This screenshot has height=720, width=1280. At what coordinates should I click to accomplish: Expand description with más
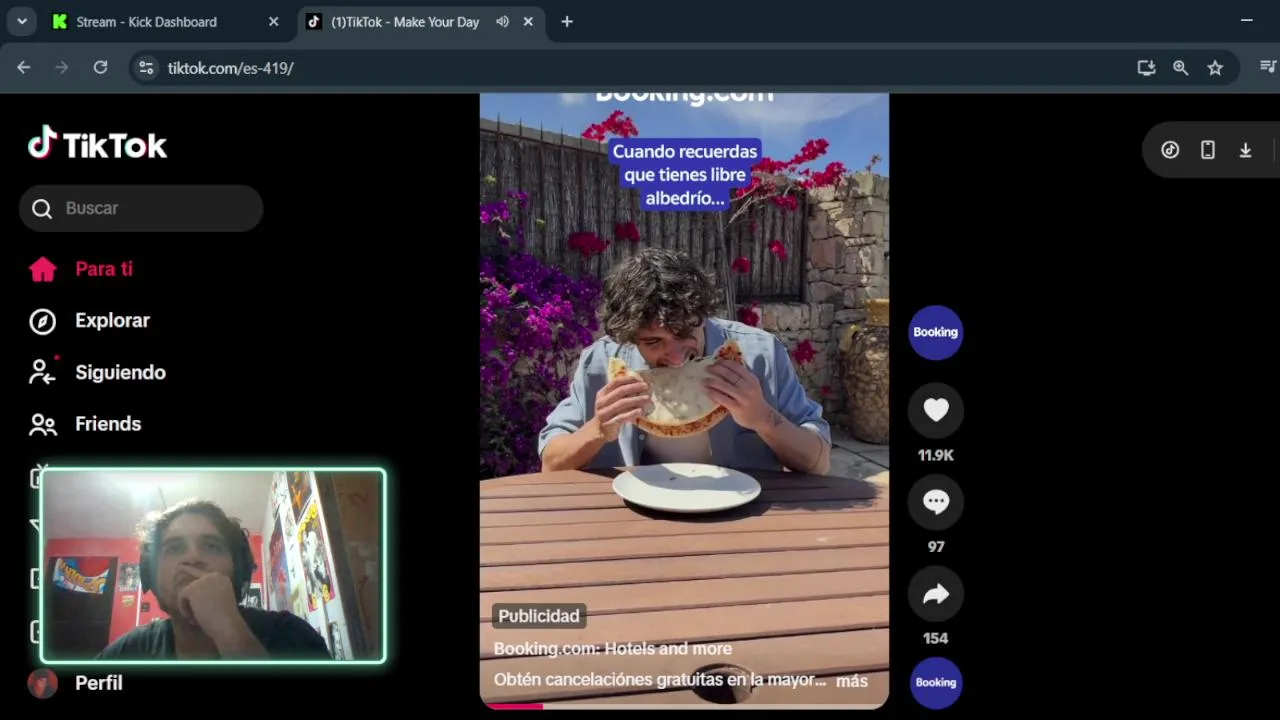(x=852, y=680)
